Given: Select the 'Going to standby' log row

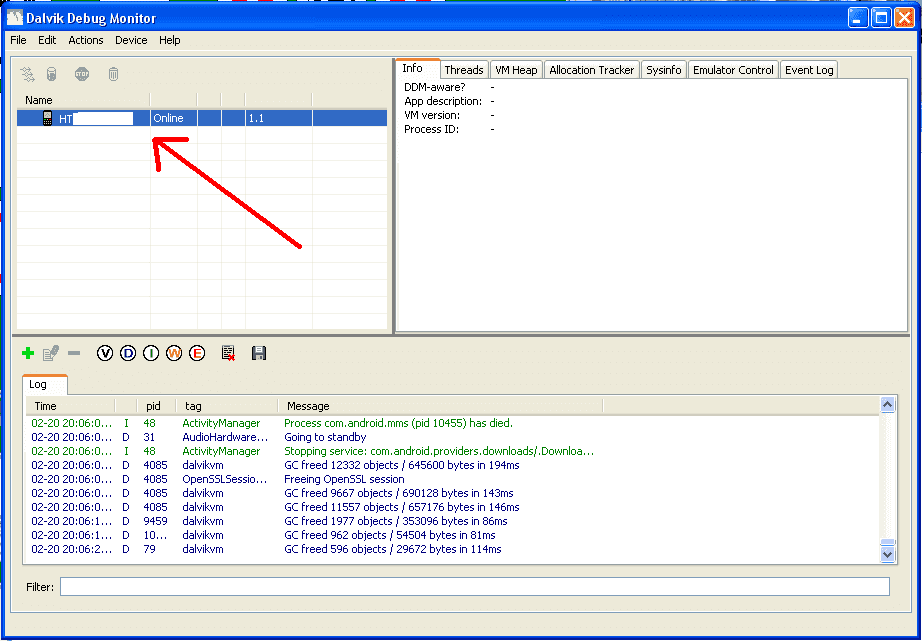Looking at the screenshot, I should (453, 437).
